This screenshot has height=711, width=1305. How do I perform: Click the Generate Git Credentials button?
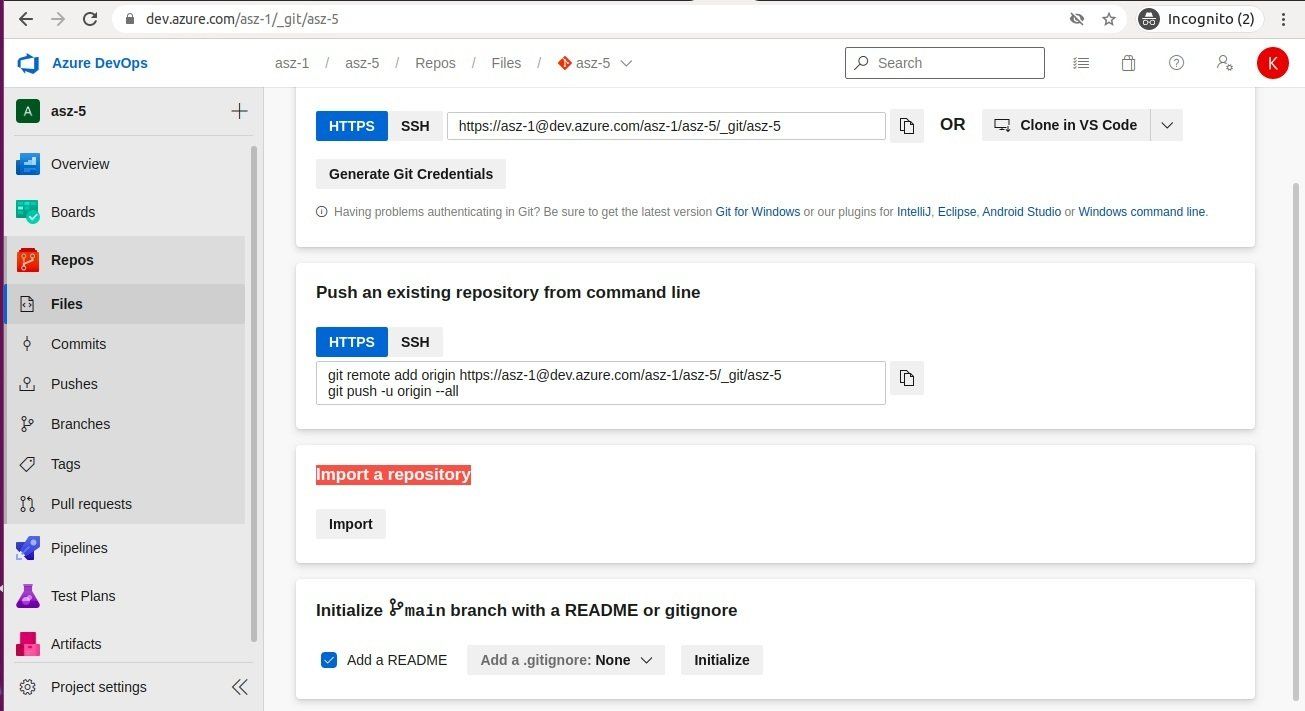point(411,174)
